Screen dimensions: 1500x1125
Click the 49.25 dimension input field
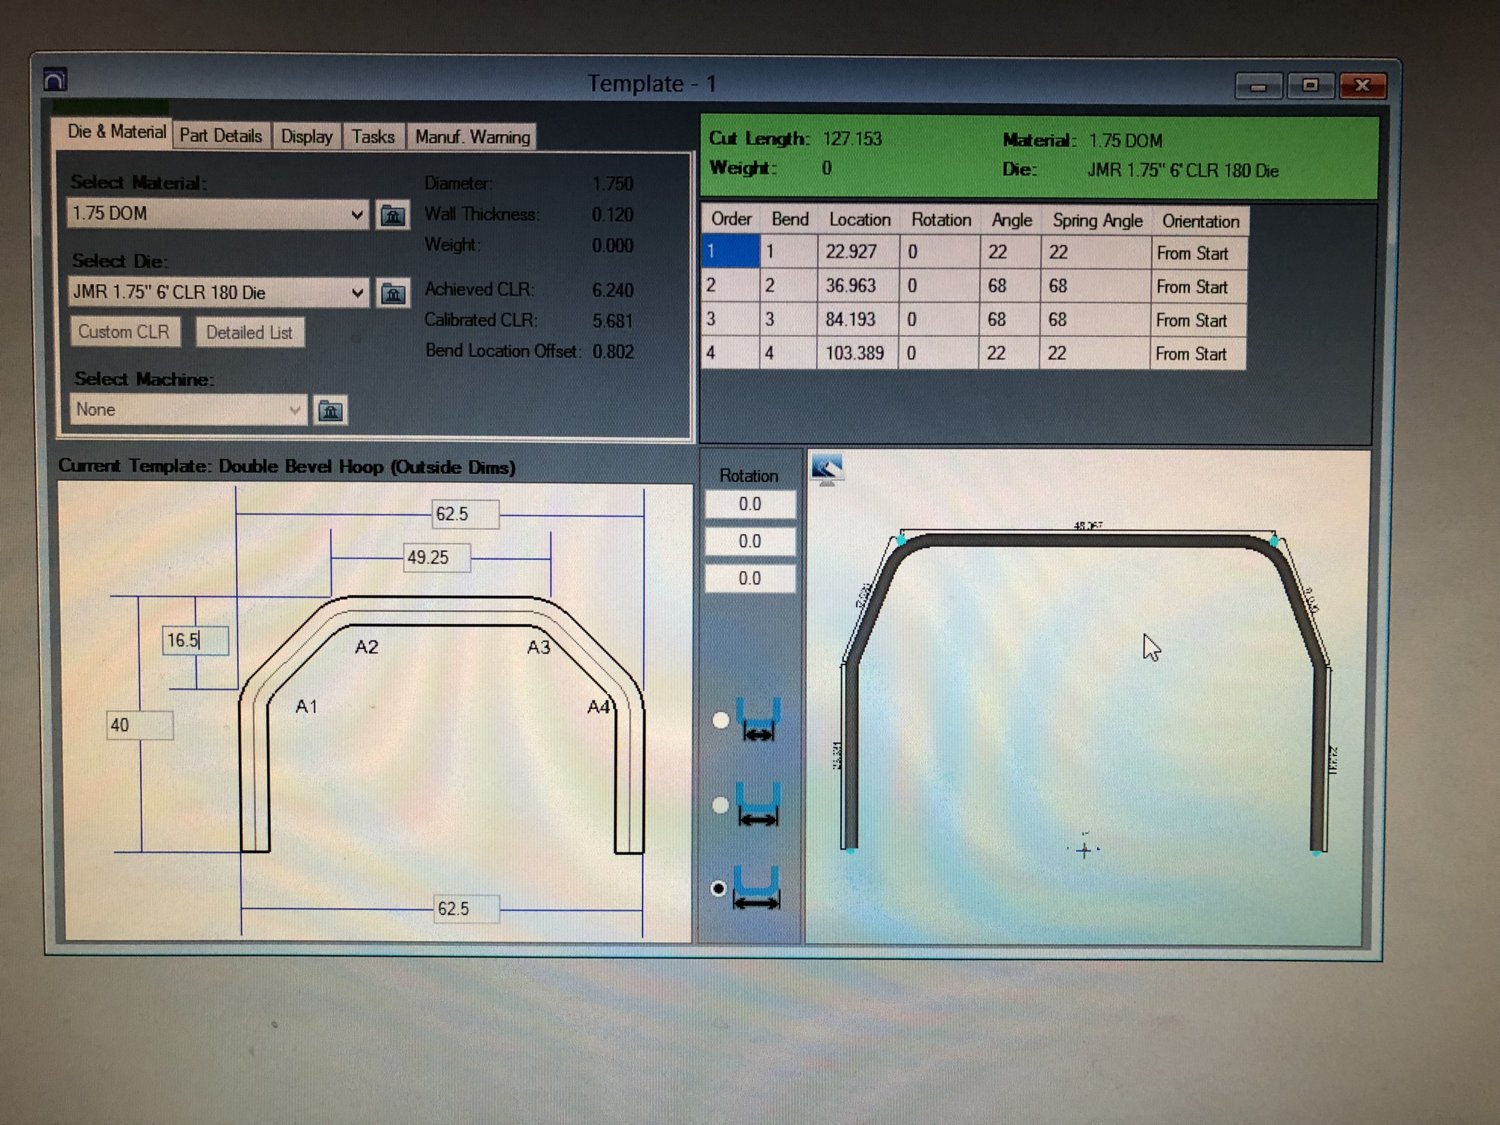(437, 557)
